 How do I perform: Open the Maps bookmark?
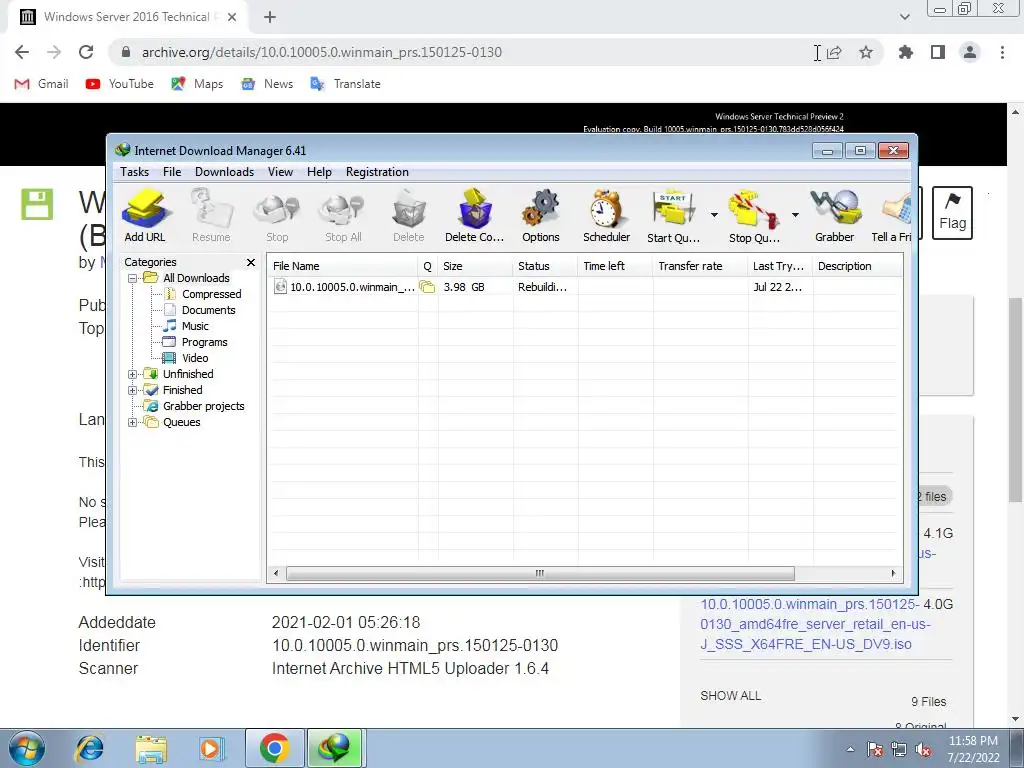coord(197,84)
